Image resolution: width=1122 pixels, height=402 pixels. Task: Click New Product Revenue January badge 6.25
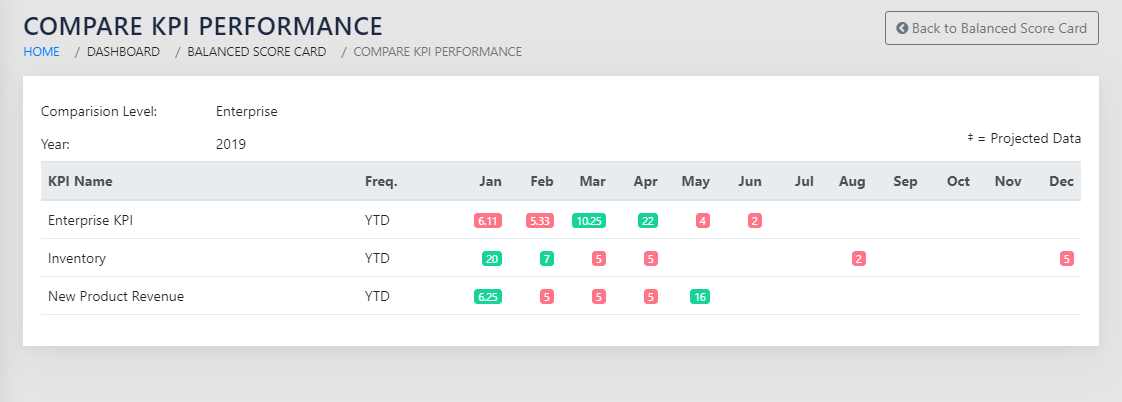click(488, 296)
